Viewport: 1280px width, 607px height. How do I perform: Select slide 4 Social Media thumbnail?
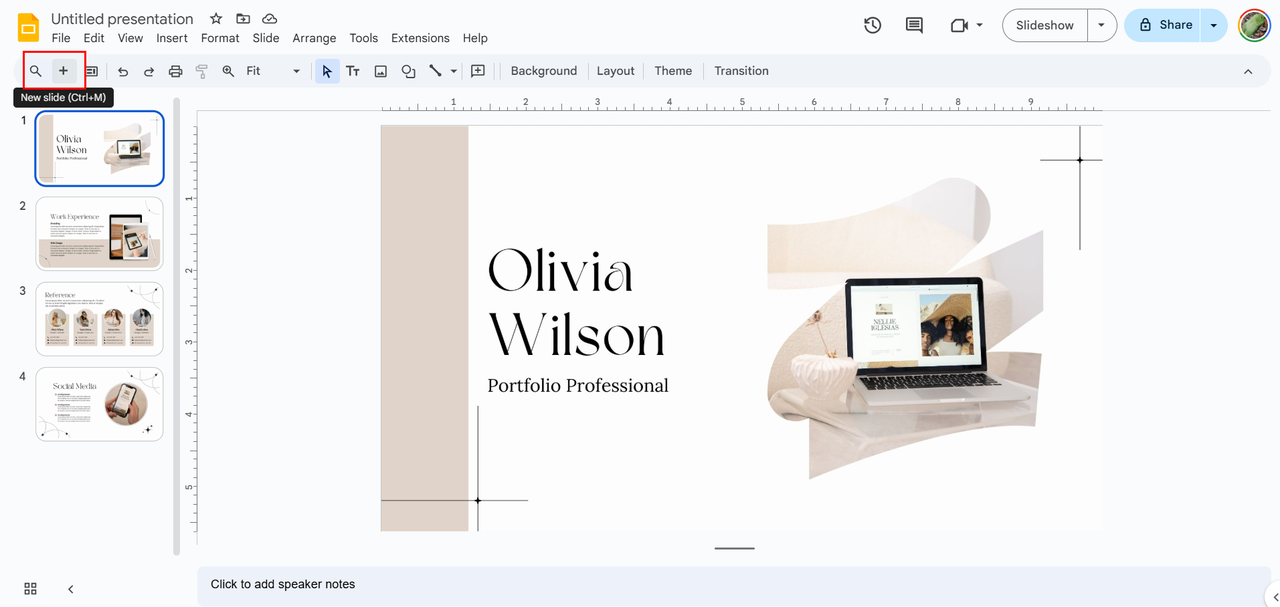(99, 404)
